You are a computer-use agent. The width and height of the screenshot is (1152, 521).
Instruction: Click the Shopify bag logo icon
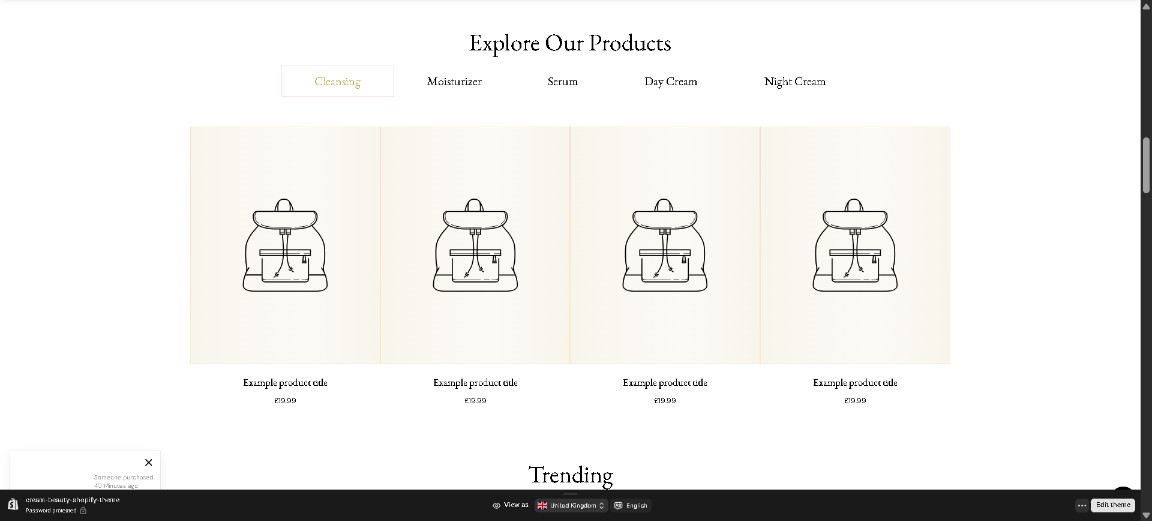tap(12, 505)
